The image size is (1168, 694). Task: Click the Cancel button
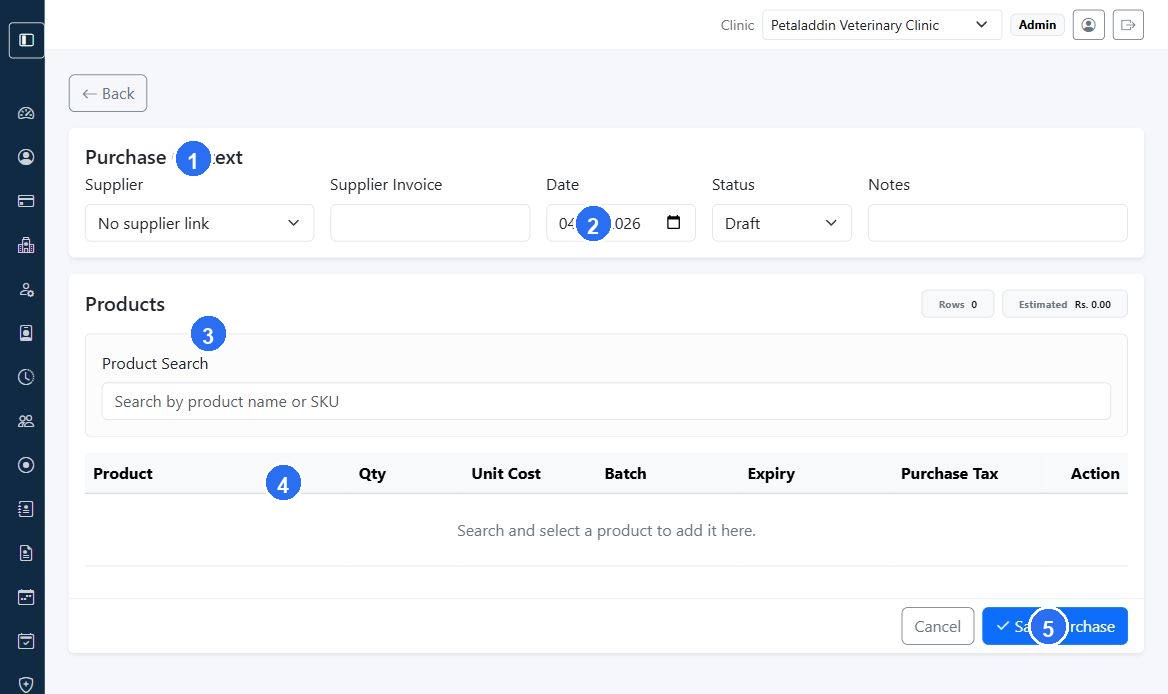click(x=937, y=626)
